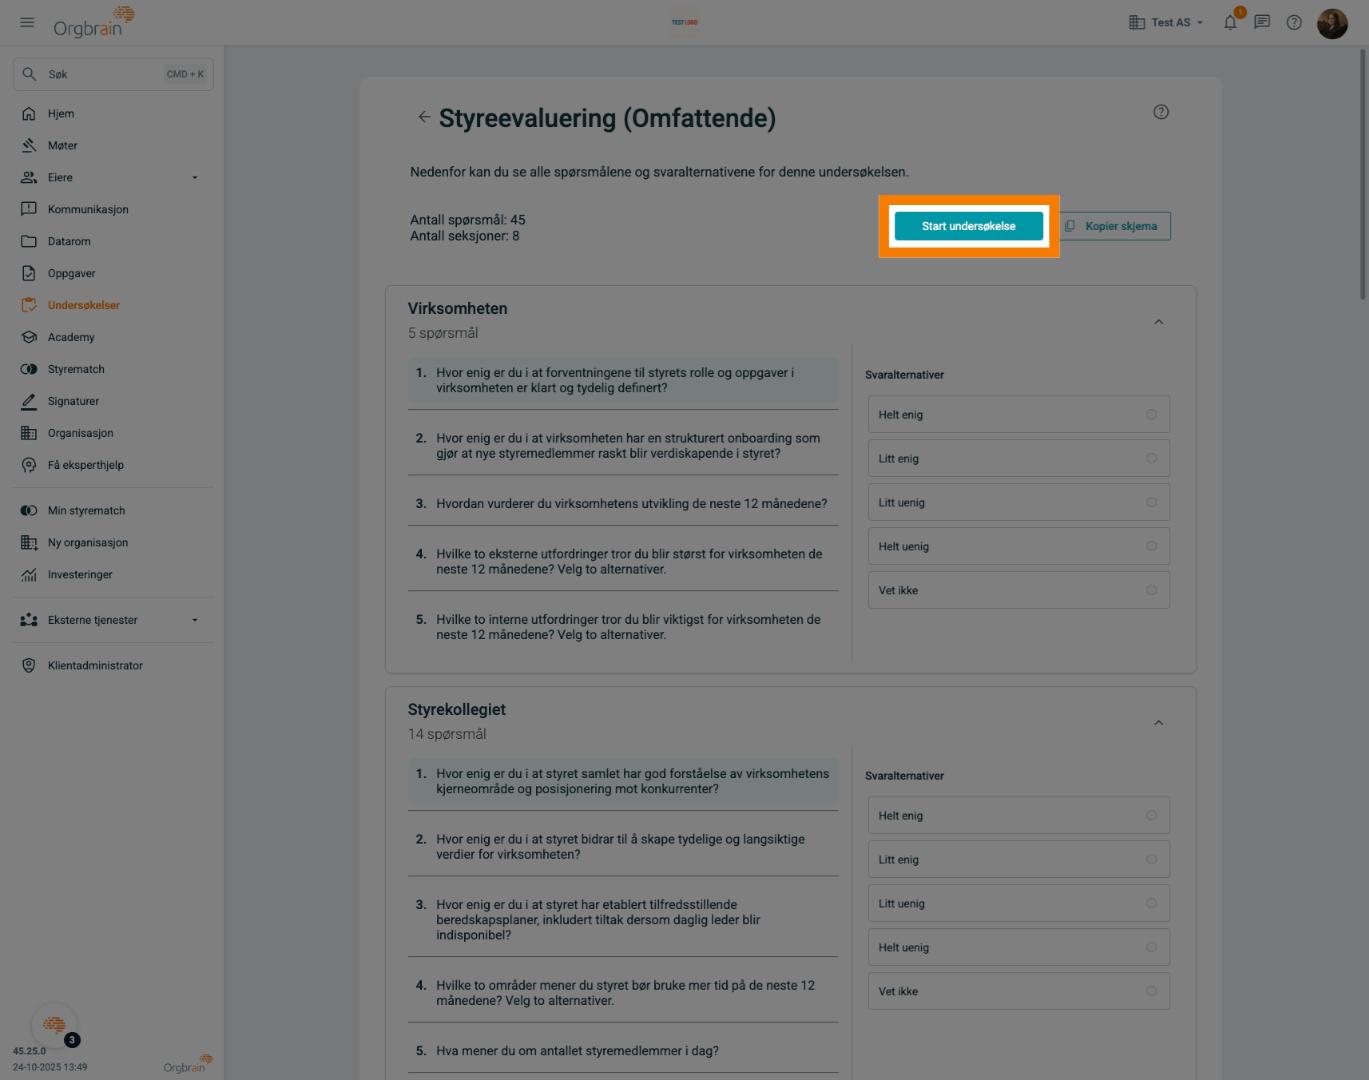Open the chat messages icon
The height and width of the screenshot is (1080, 1369).
coord(1262,22)
